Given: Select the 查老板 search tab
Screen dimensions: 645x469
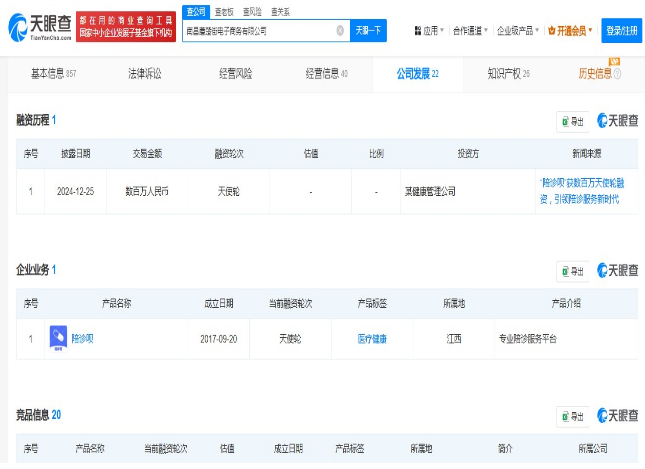Looking at the screenshot, I should click(224, 12).
